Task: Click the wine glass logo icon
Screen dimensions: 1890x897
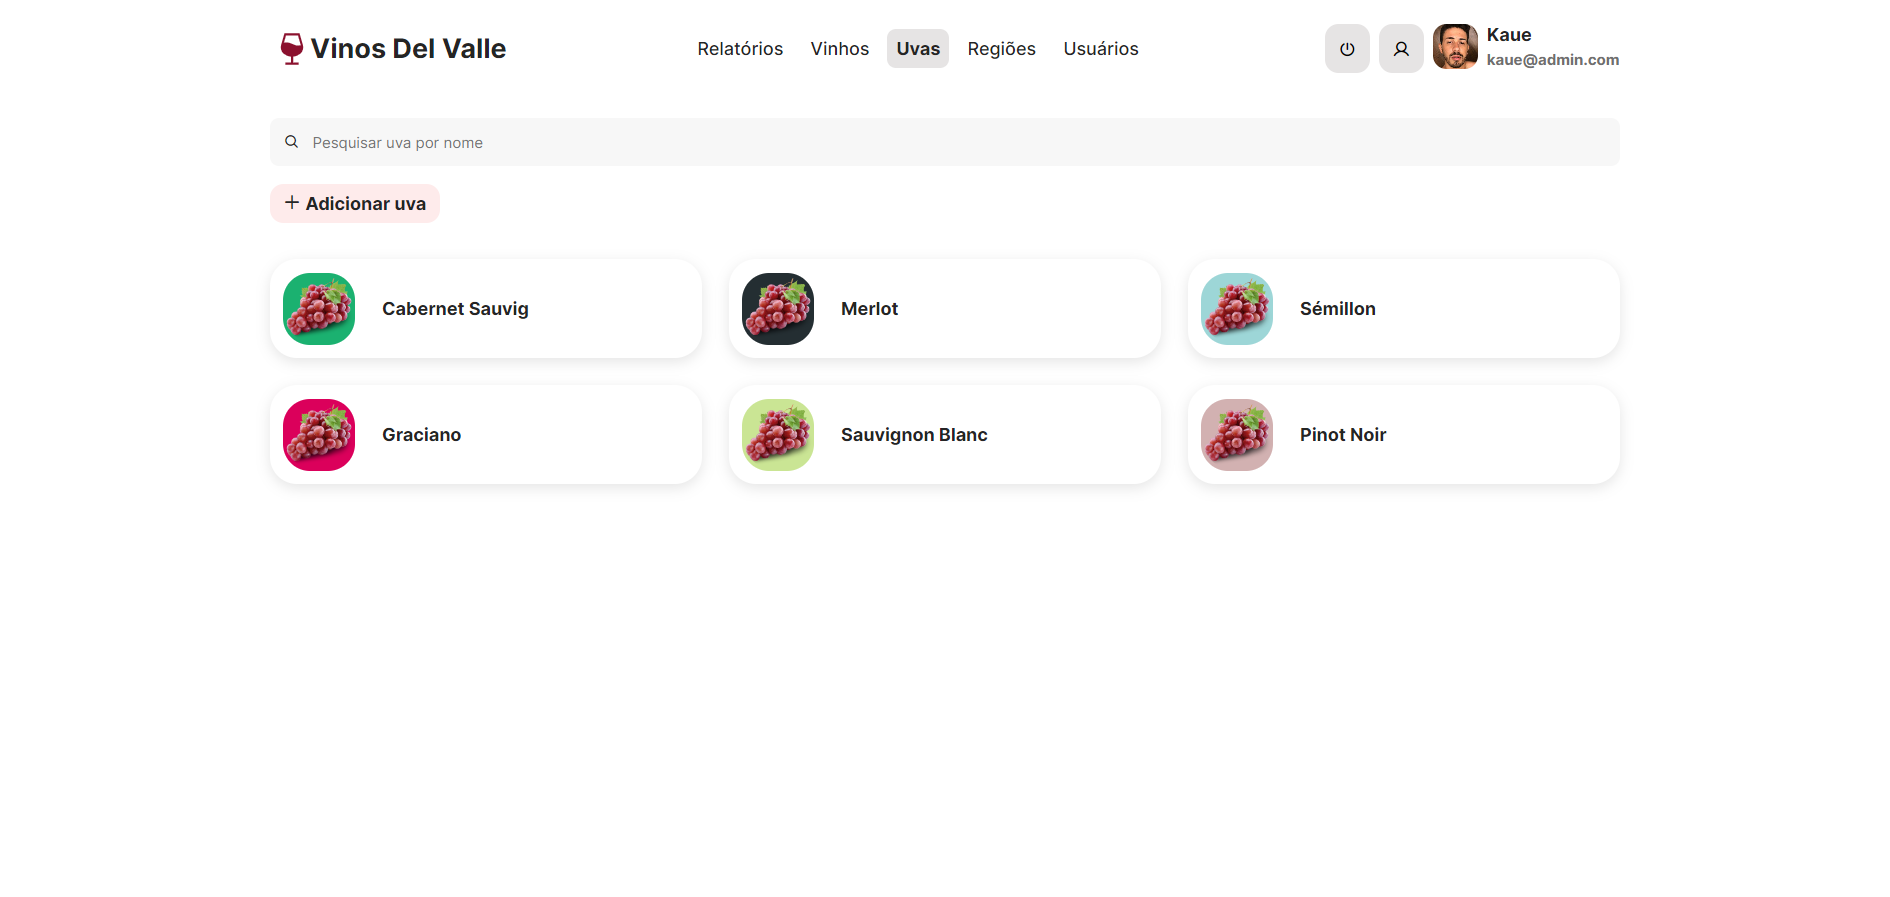Action: (x=291, y=49)
